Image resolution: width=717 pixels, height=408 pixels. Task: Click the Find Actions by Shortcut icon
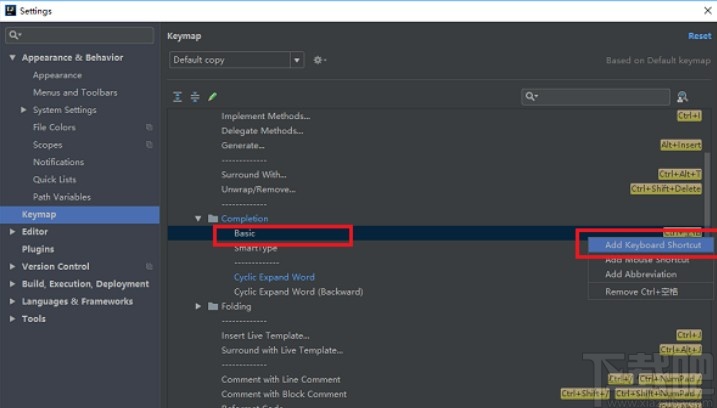682,97
